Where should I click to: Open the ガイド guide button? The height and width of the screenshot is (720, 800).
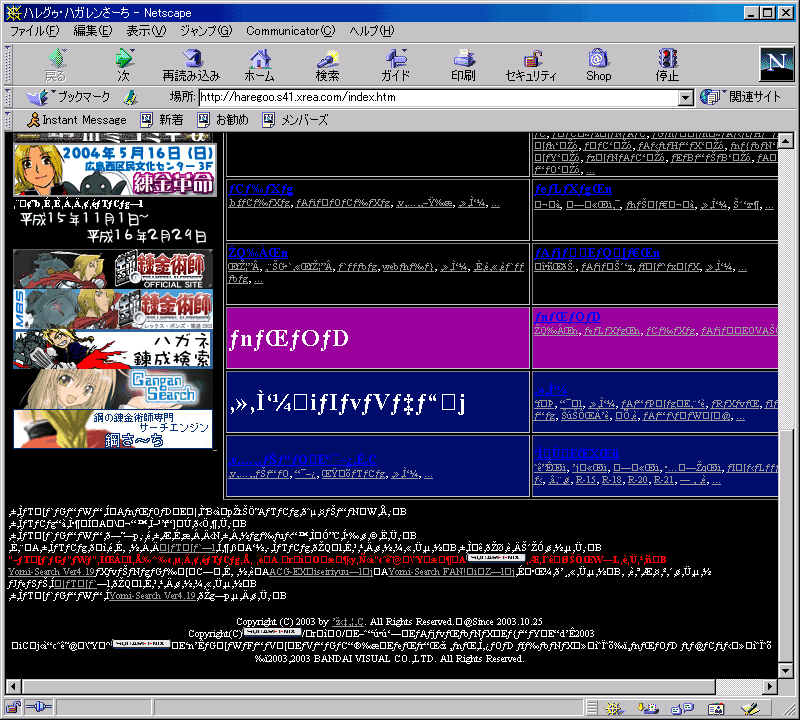[395, 65]
